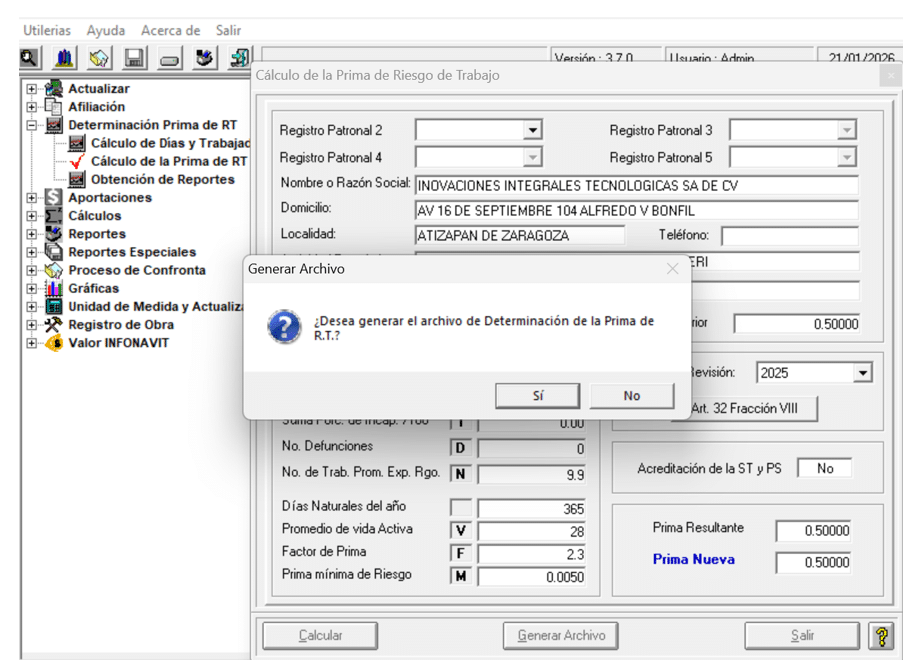Viewport: 922px width, 671px height.
Task: Confirm file generation with Sí button
Action: click(537, 396)
